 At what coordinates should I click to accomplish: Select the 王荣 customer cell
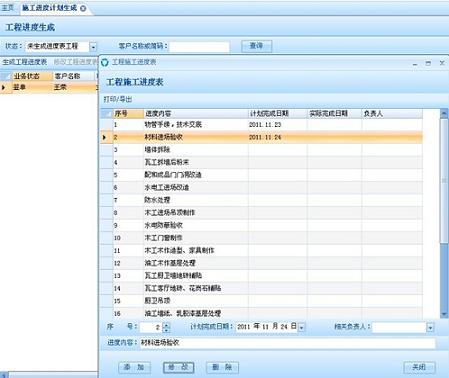click(74, 87)
